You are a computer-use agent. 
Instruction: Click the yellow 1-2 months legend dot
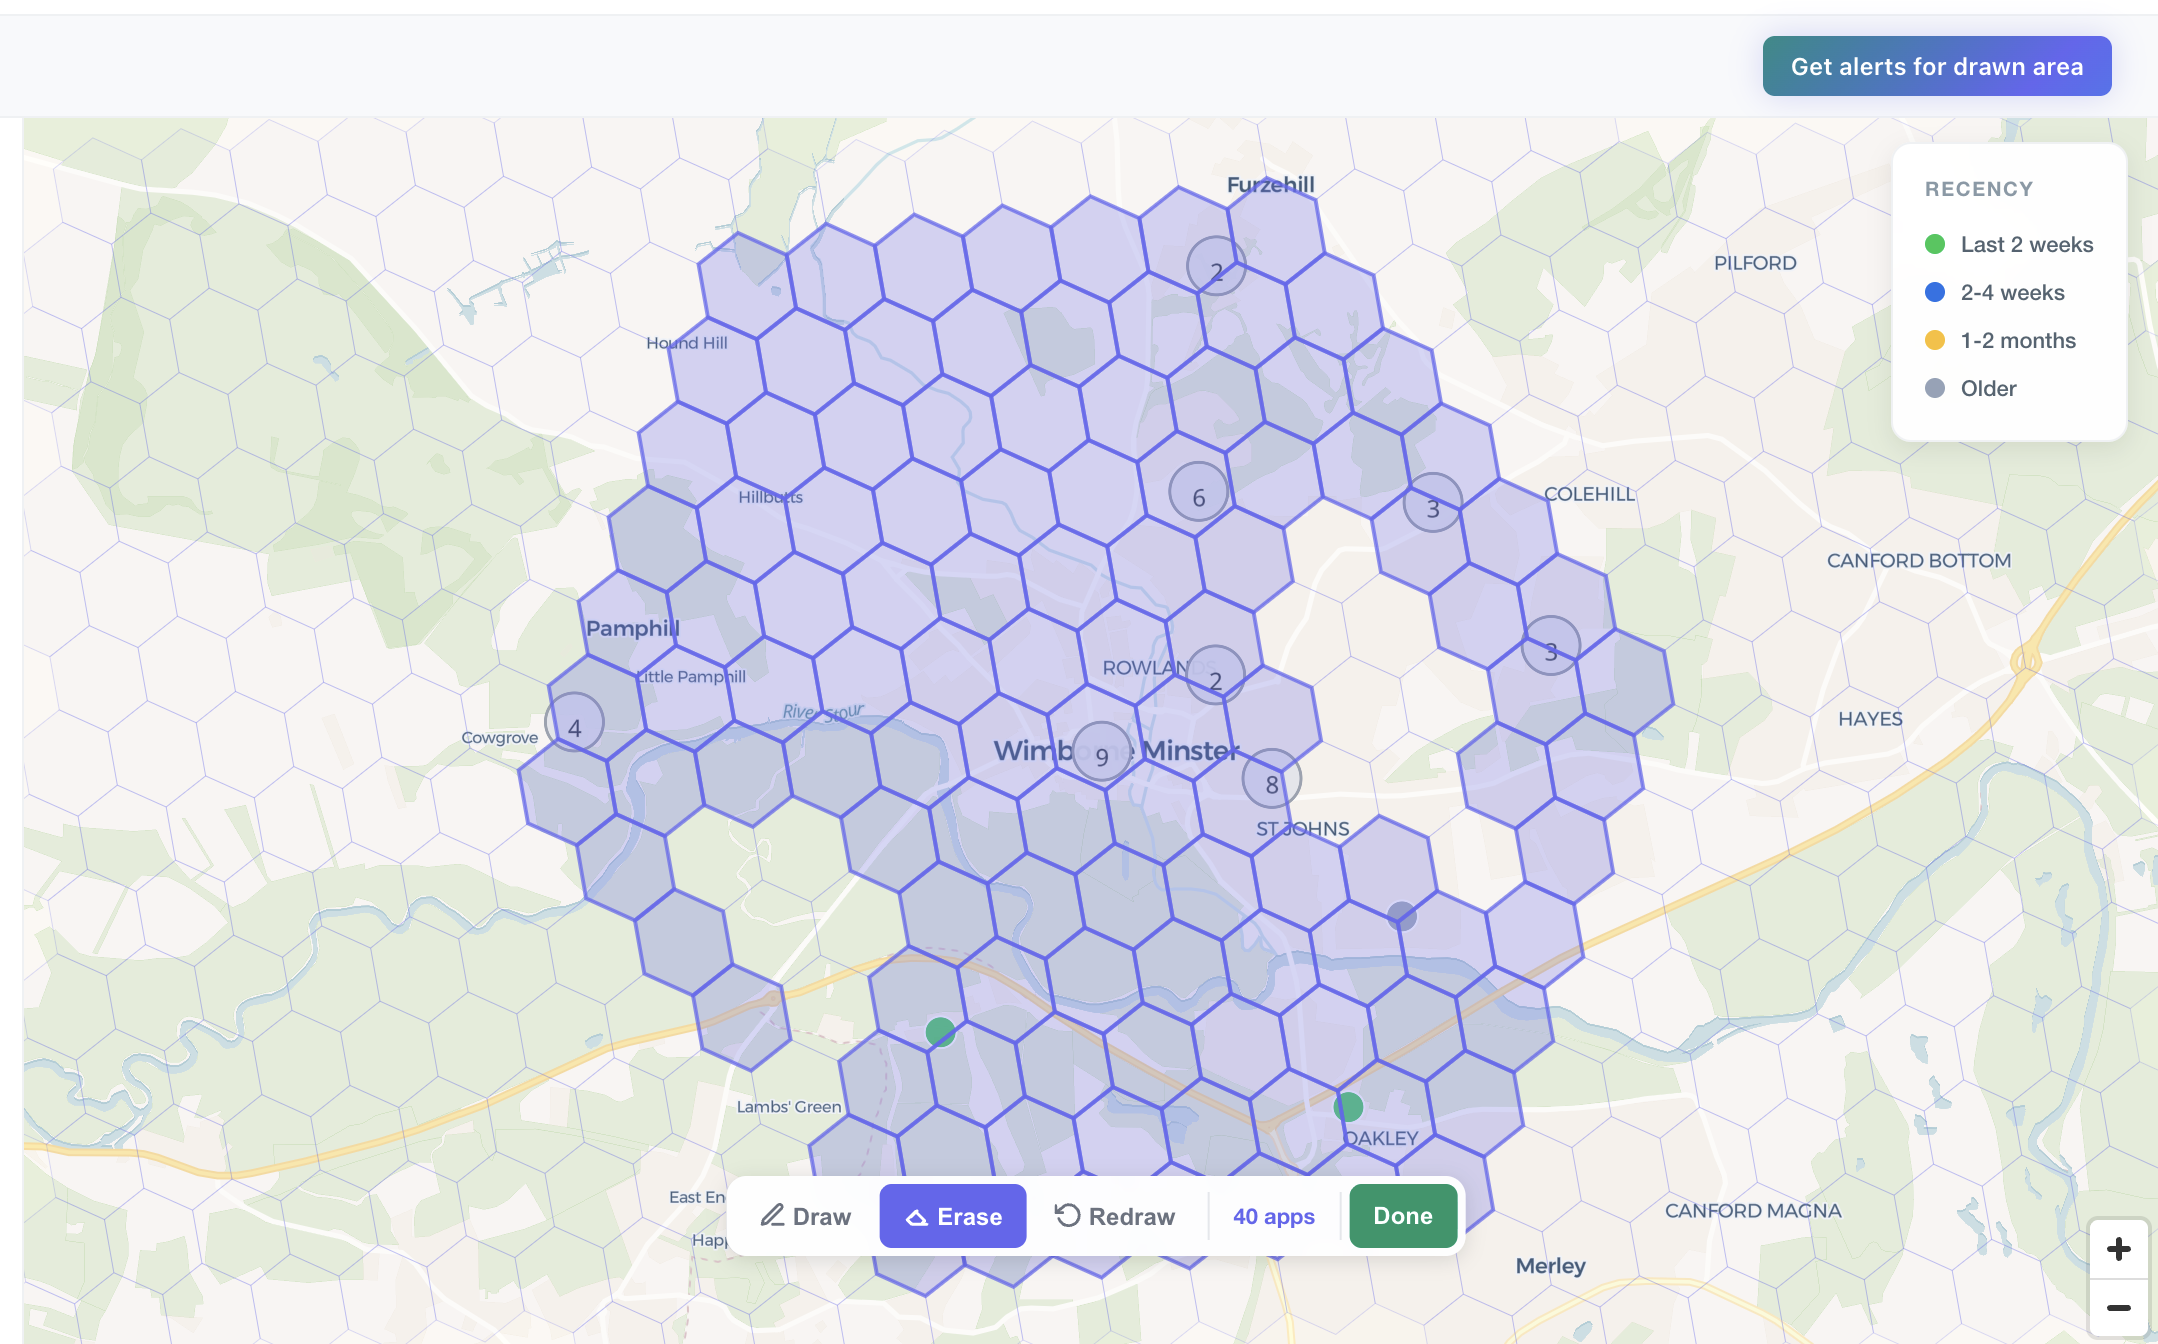pyautogui.click(x=1935, y=340)
